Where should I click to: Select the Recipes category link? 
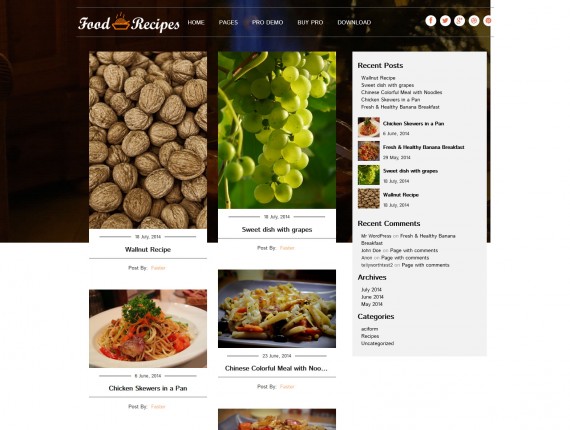coord(370,336)
